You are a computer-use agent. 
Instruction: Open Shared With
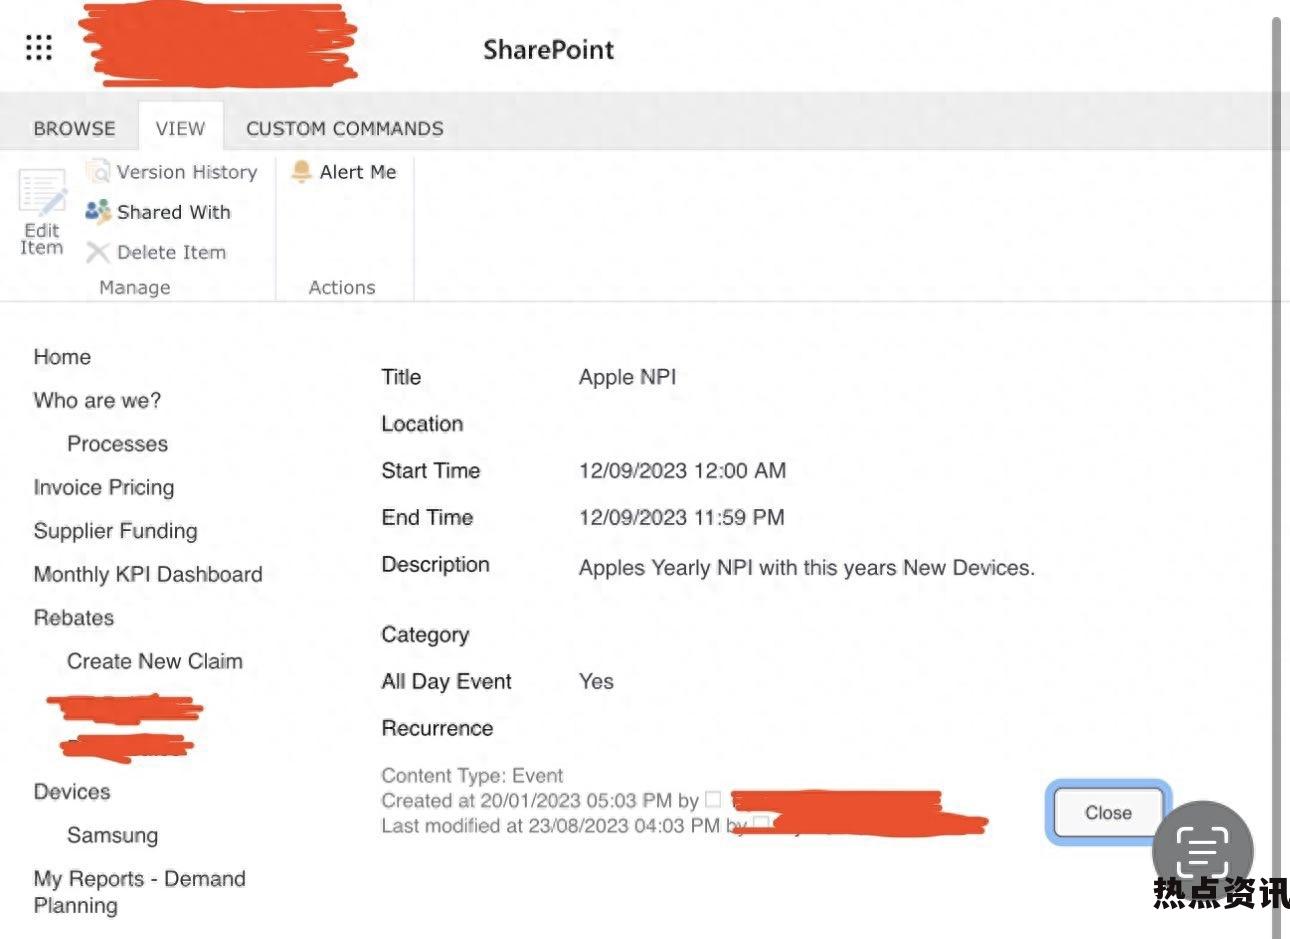pyautogui.click(x=158, y=212)
